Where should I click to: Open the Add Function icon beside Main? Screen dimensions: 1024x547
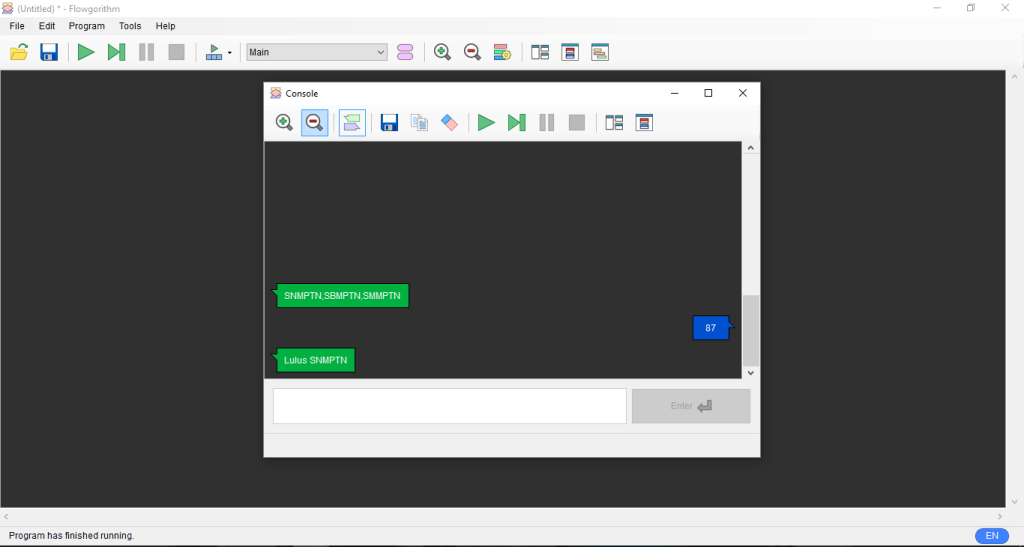[x=405, y=52]
